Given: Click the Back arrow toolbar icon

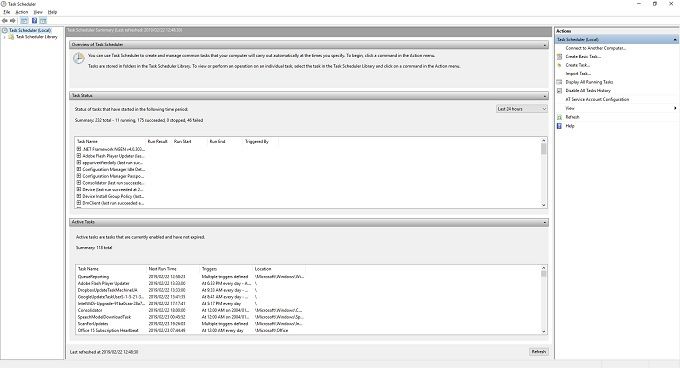Looking at the screenshot, I should [x=4, y=20].
